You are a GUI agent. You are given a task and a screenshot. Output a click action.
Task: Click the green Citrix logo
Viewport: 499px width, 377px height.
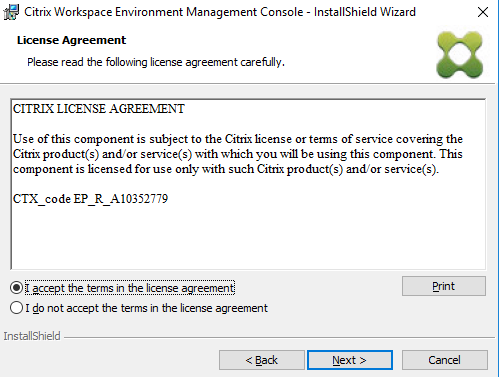pyautogui.click(x=460, y=55)
